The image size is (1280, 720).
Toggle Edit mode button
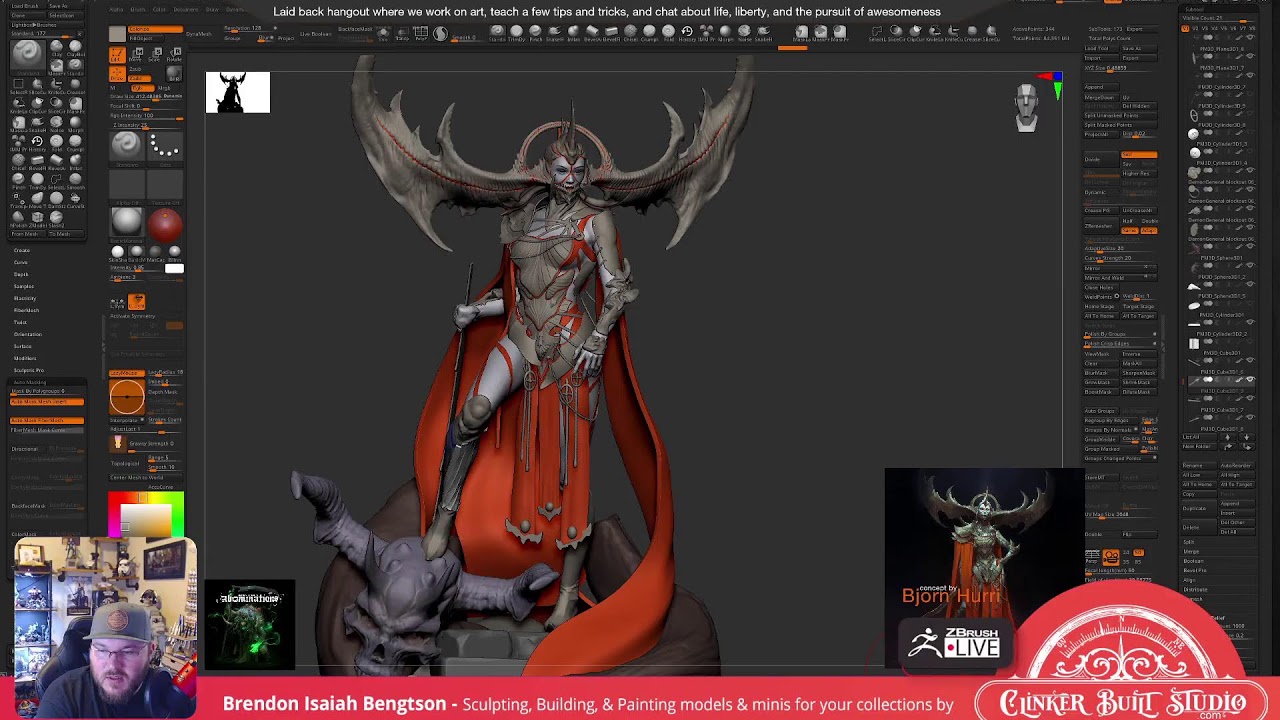click(117, 55)
